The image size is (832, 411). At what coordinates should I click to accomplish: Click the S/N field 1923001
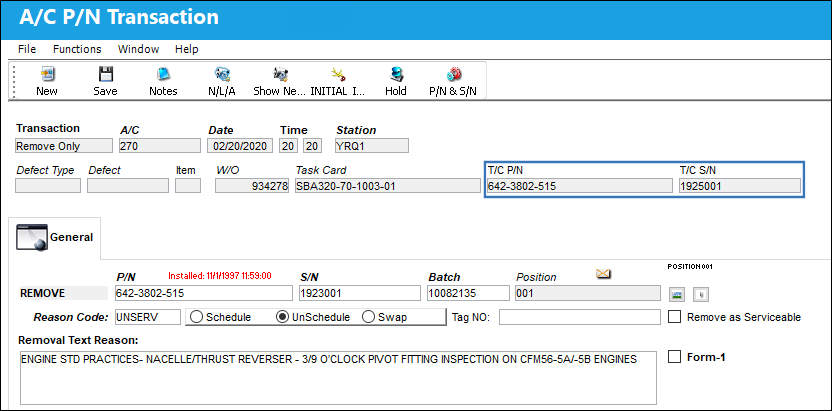[x=360, y=293]
